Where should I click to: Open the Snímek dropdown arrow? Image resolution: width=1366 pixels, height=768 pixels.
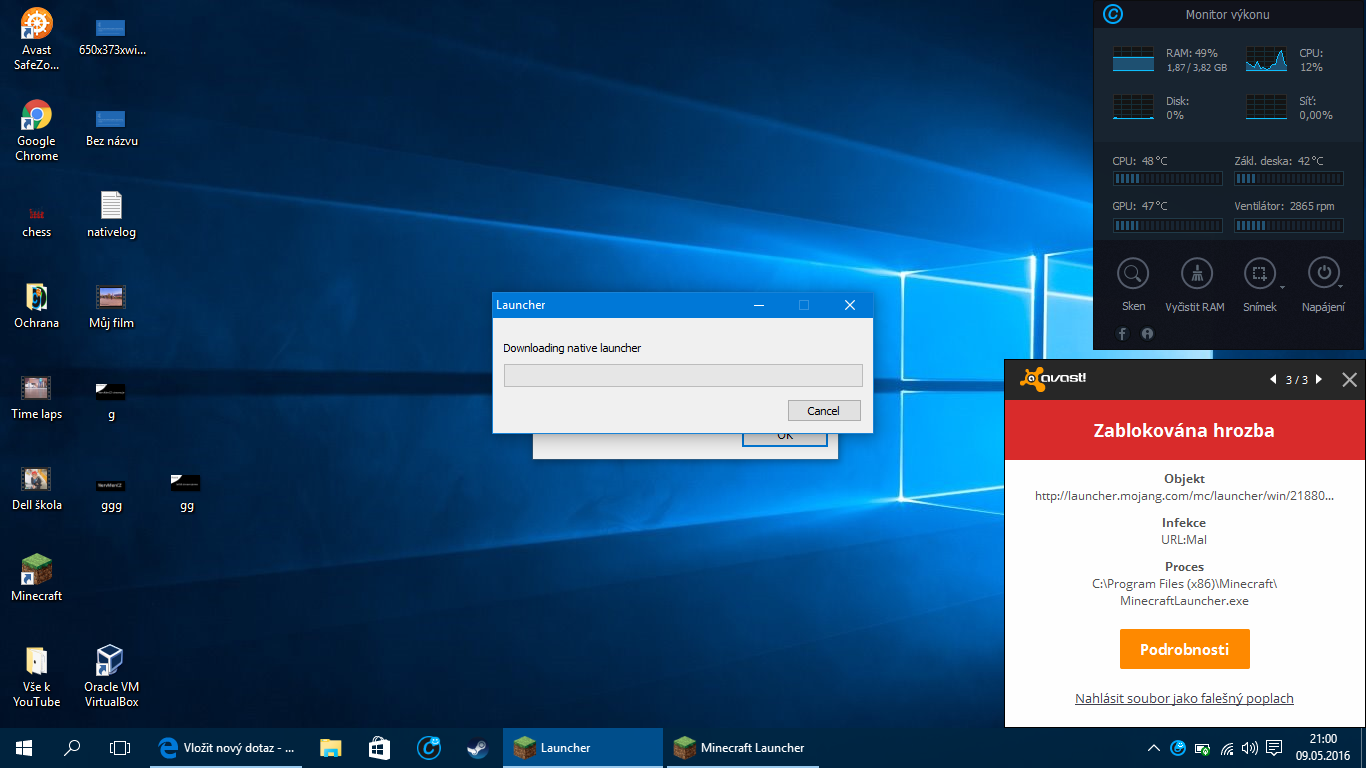click(x=1281, y=287)
